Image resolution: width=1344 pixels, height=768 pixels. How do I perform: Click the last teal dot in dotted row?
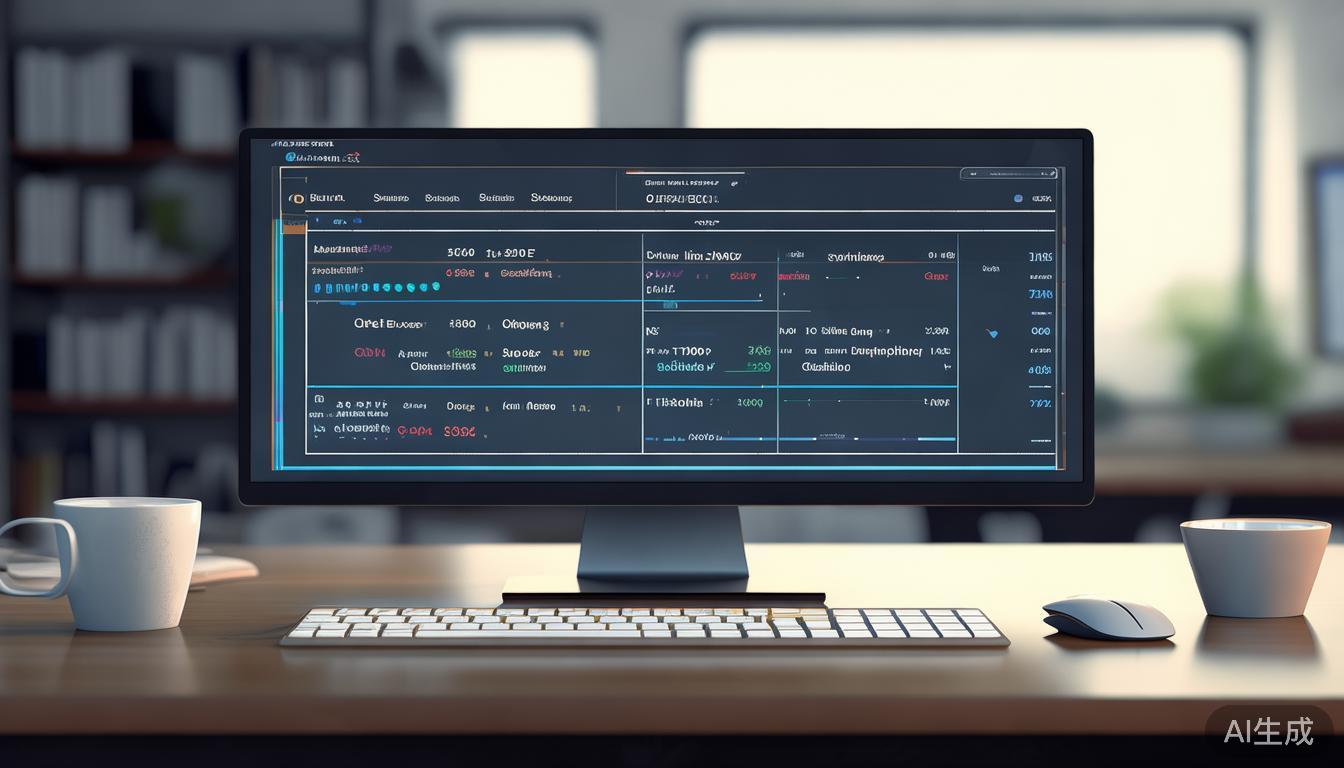[435, 287]
